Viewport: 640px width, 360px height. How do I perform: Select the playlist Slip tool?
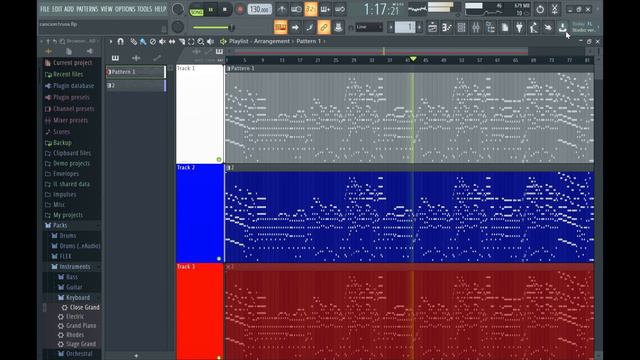(172, 41)
